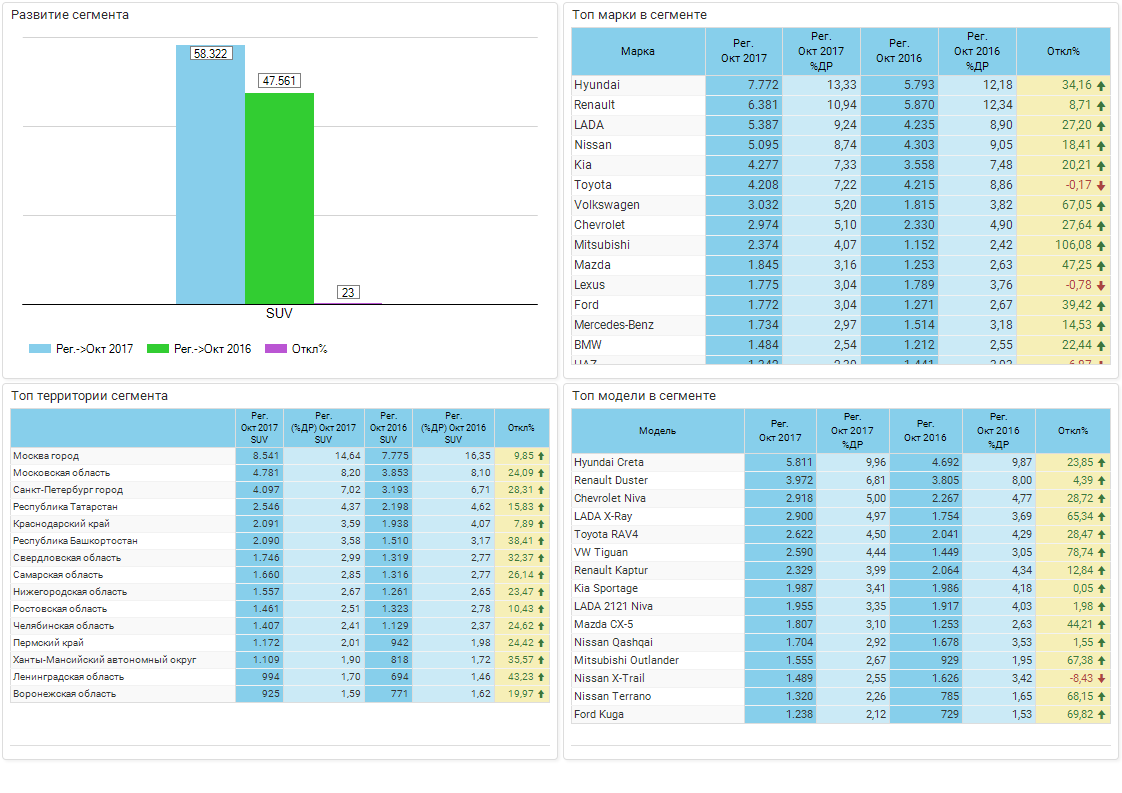Click the up arrow in Kia Sportage row
Screen dimensions: 1122x793
click(1101, 589)
